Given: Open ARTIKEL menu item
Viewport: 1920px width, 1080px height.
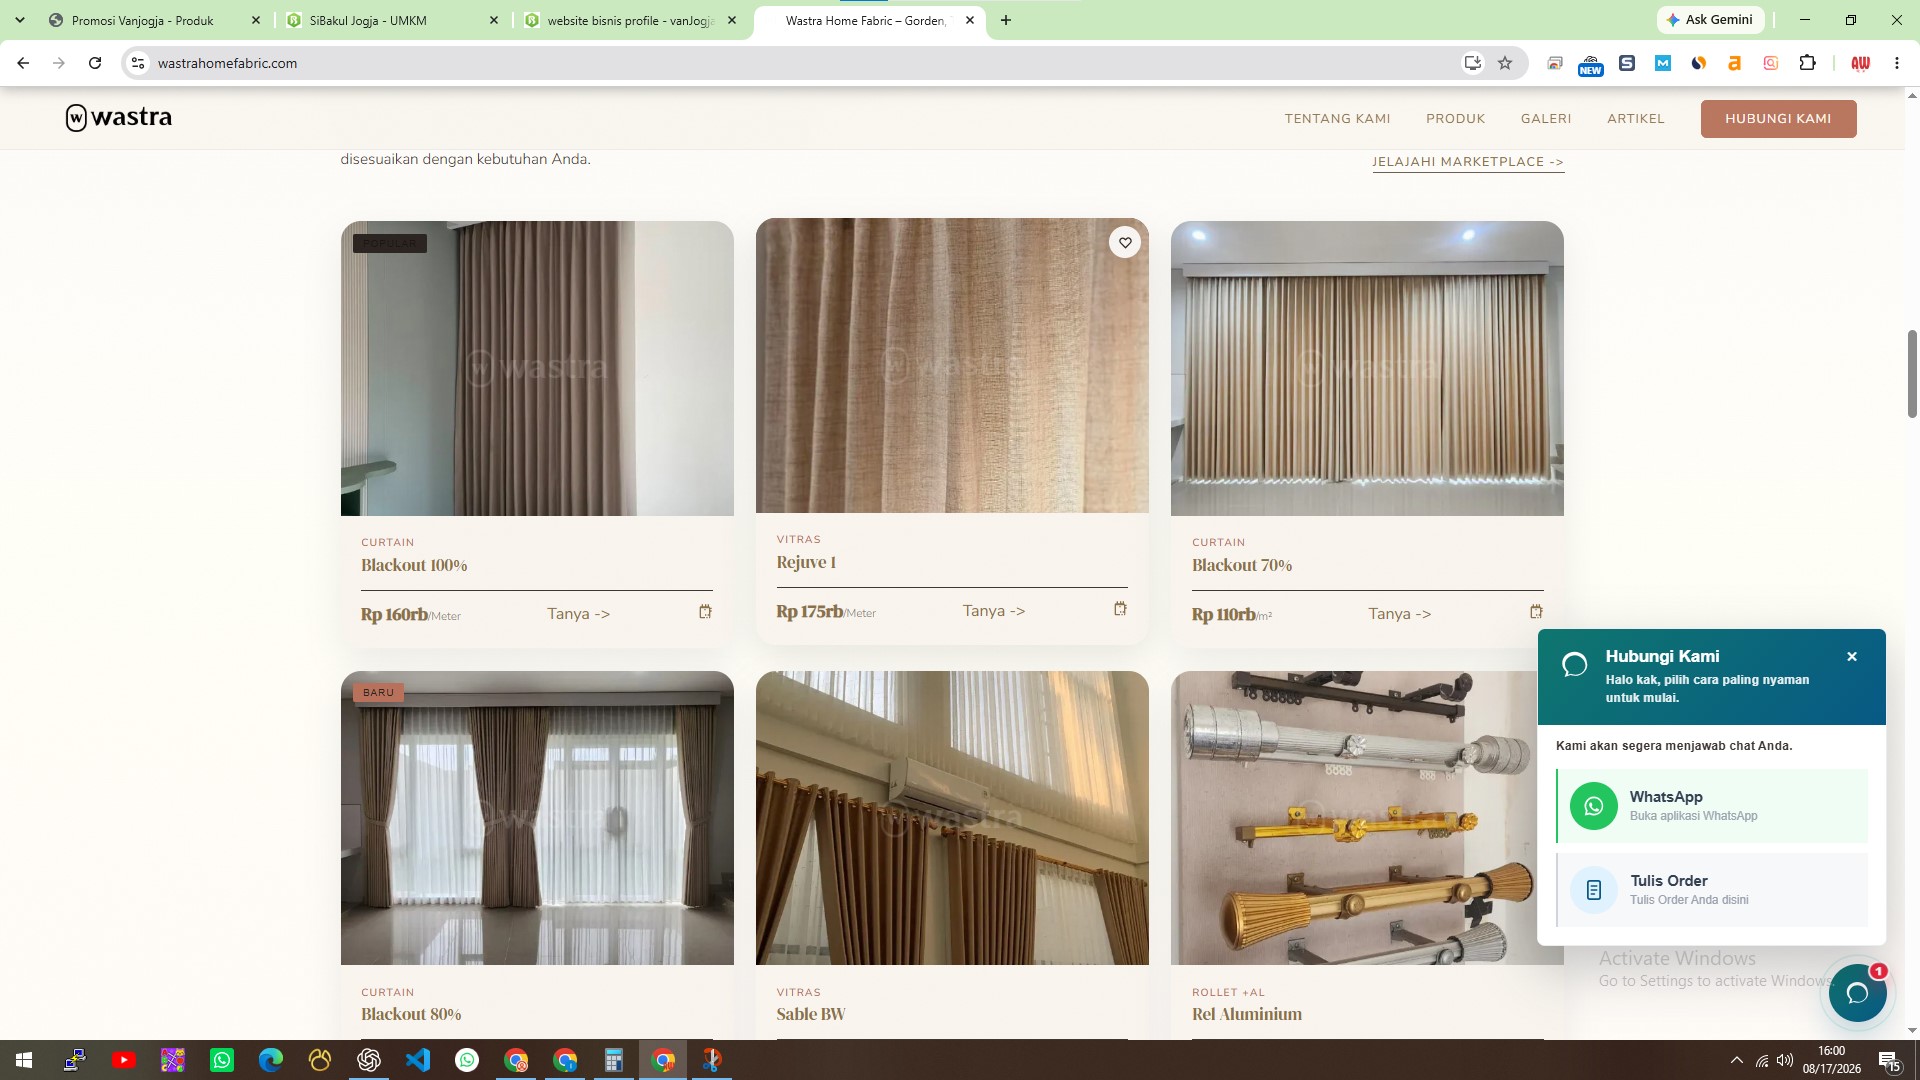Looking at the screenshot, I should (1635, 119).
